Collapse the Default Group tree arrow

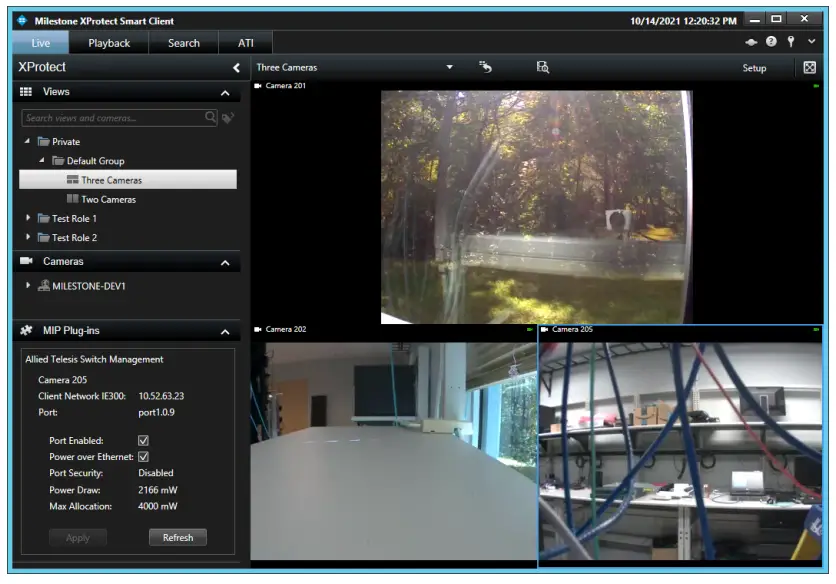(42, 160)
